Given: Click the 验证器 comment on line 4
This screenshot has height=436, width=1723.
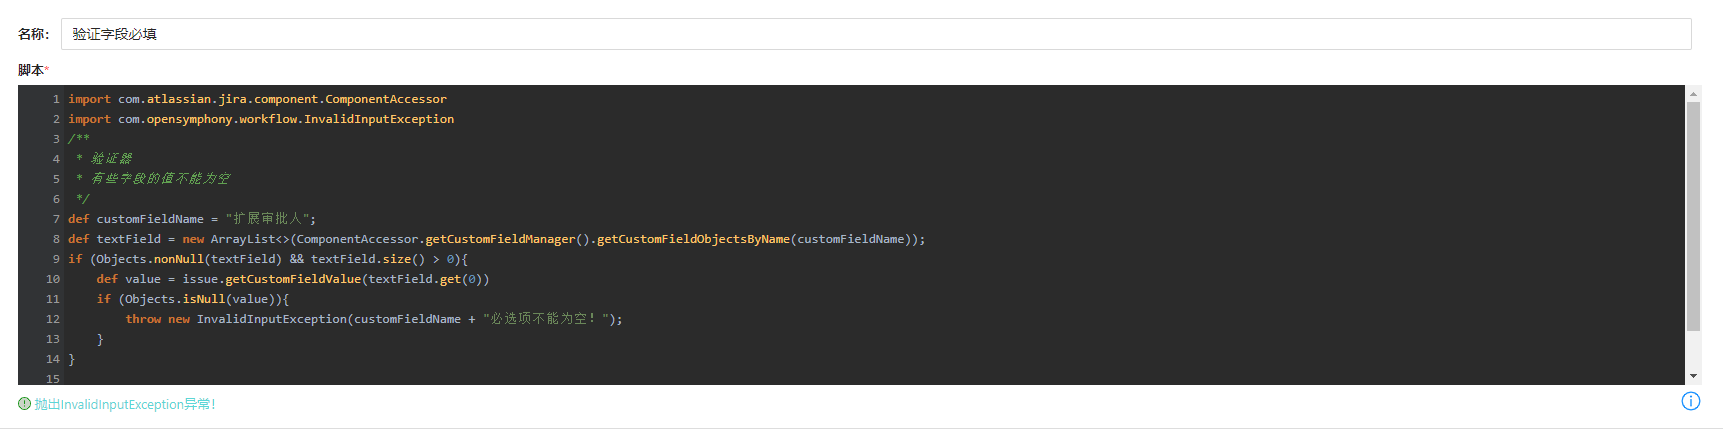Looking at the screenshot, I should point(111,159).
